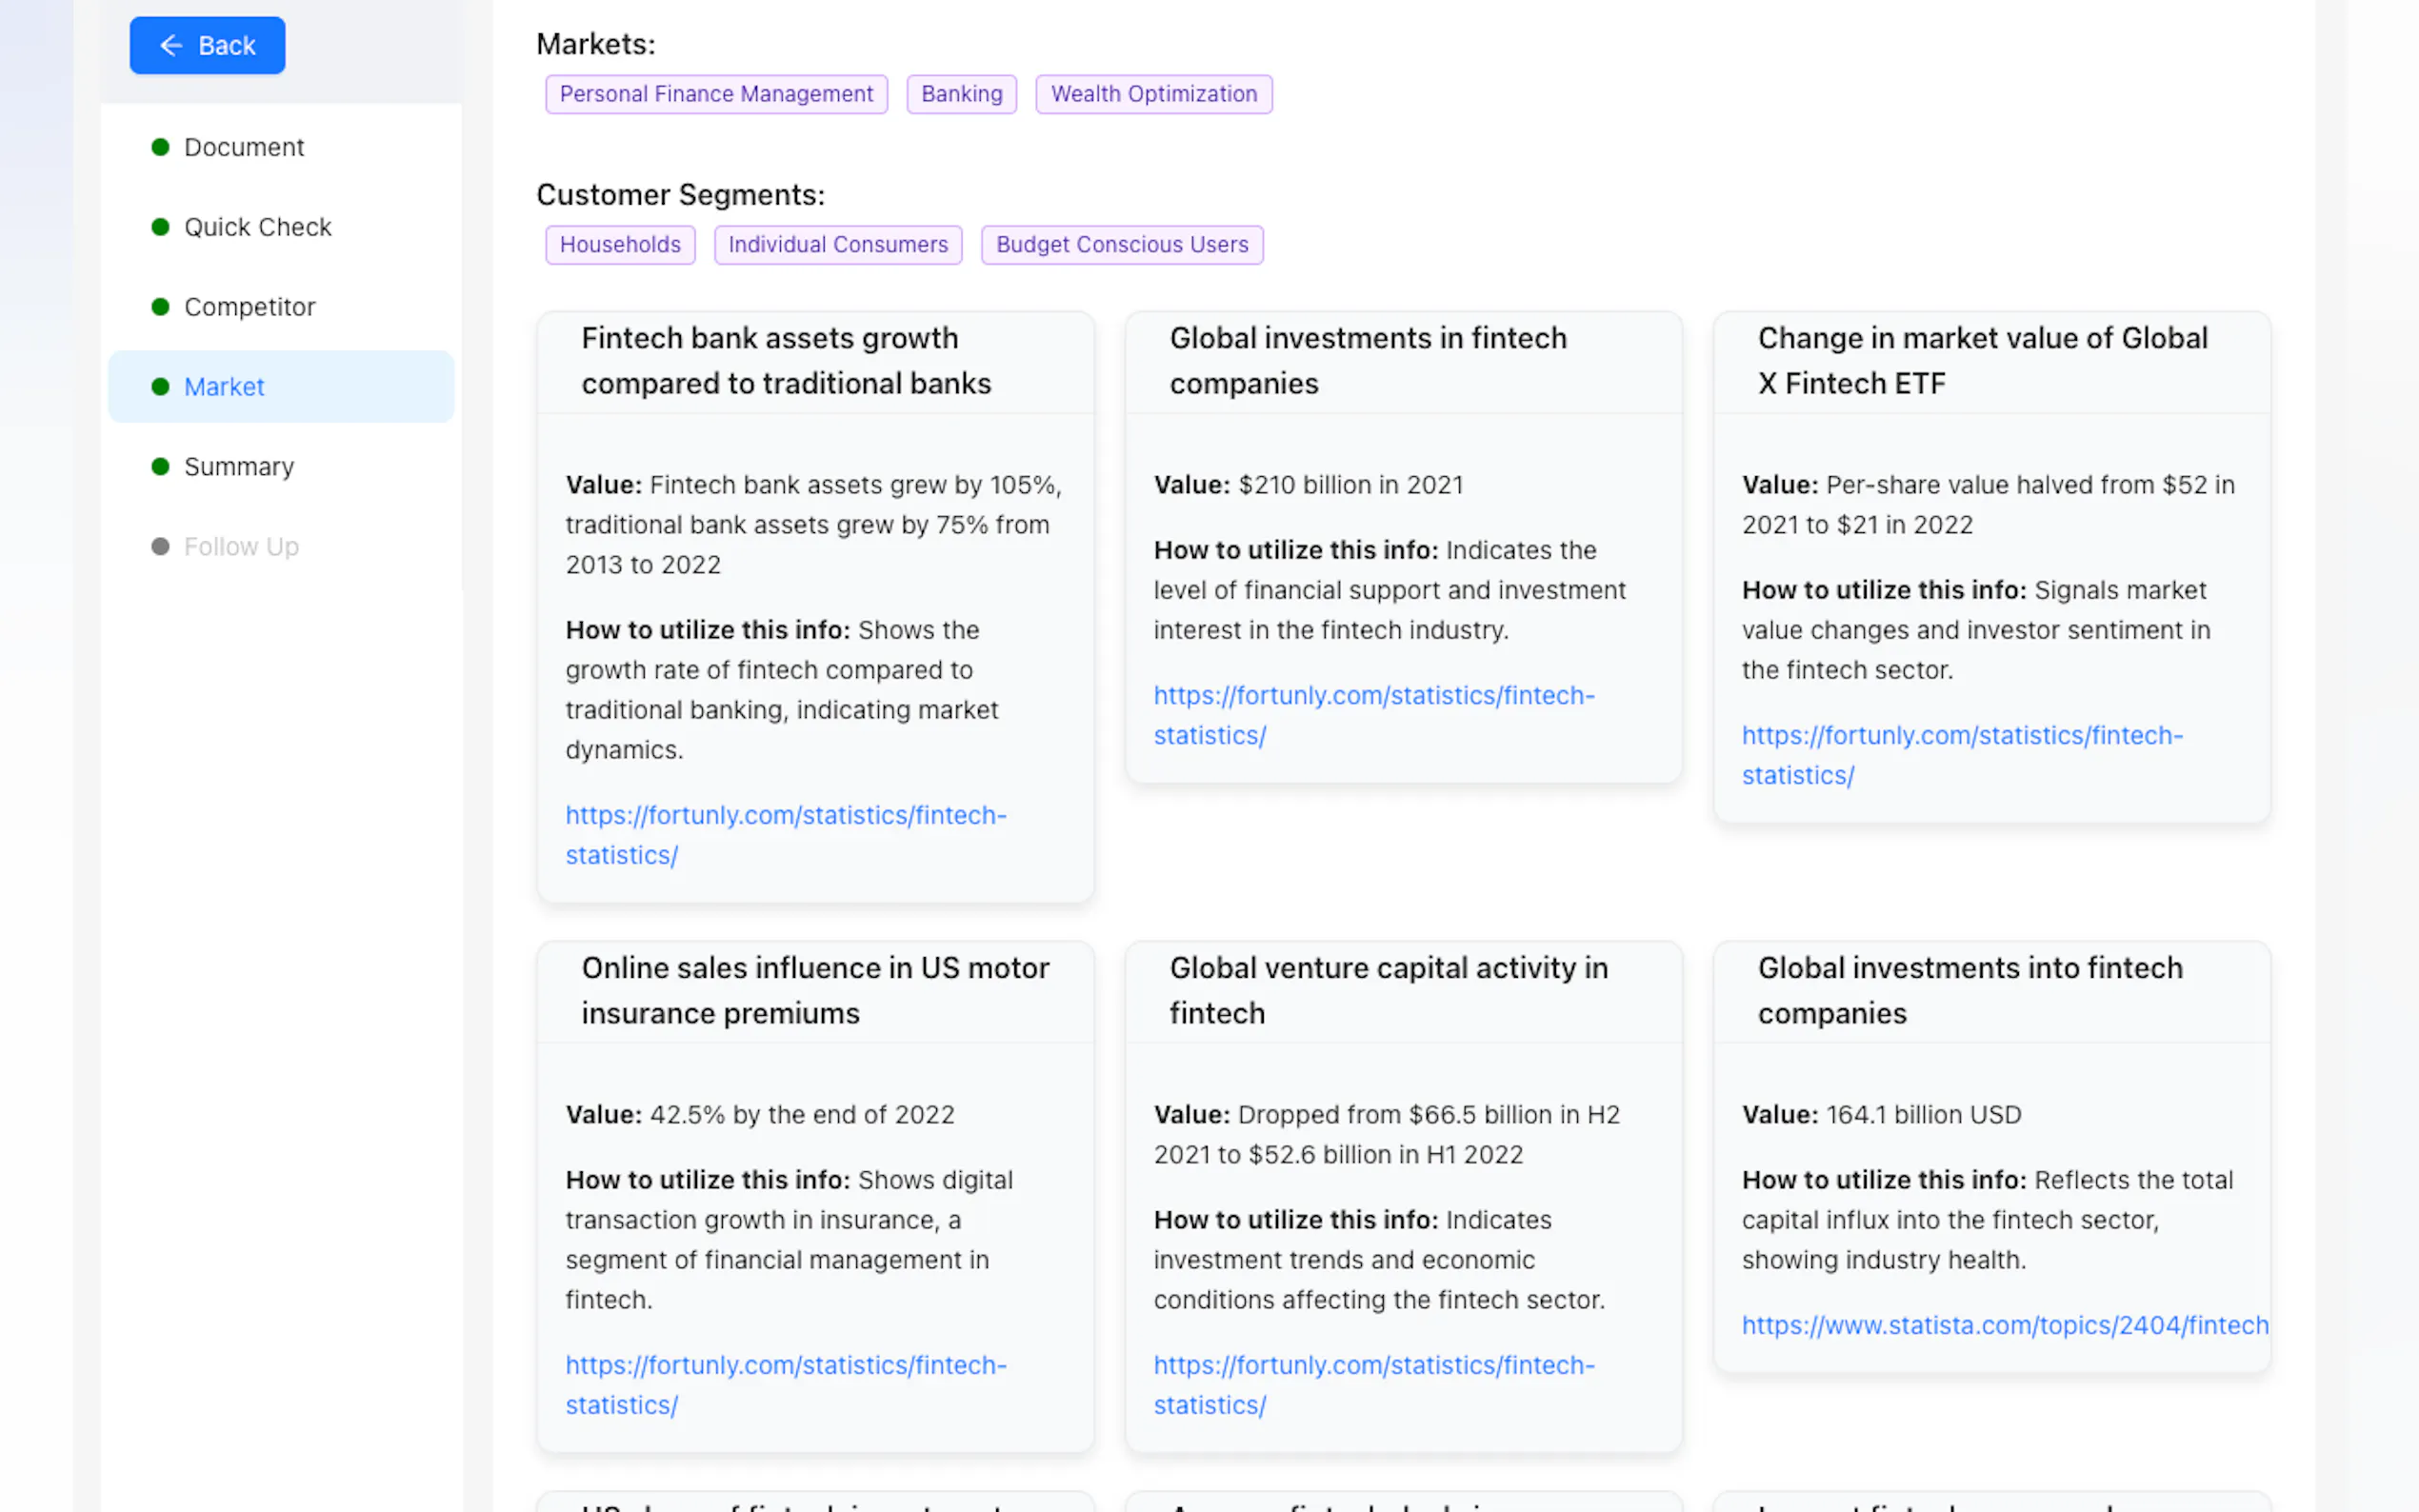Click the Follow Up sidebar item
The width and height of the screenshot is (2419, 1512).
[241, 547]
